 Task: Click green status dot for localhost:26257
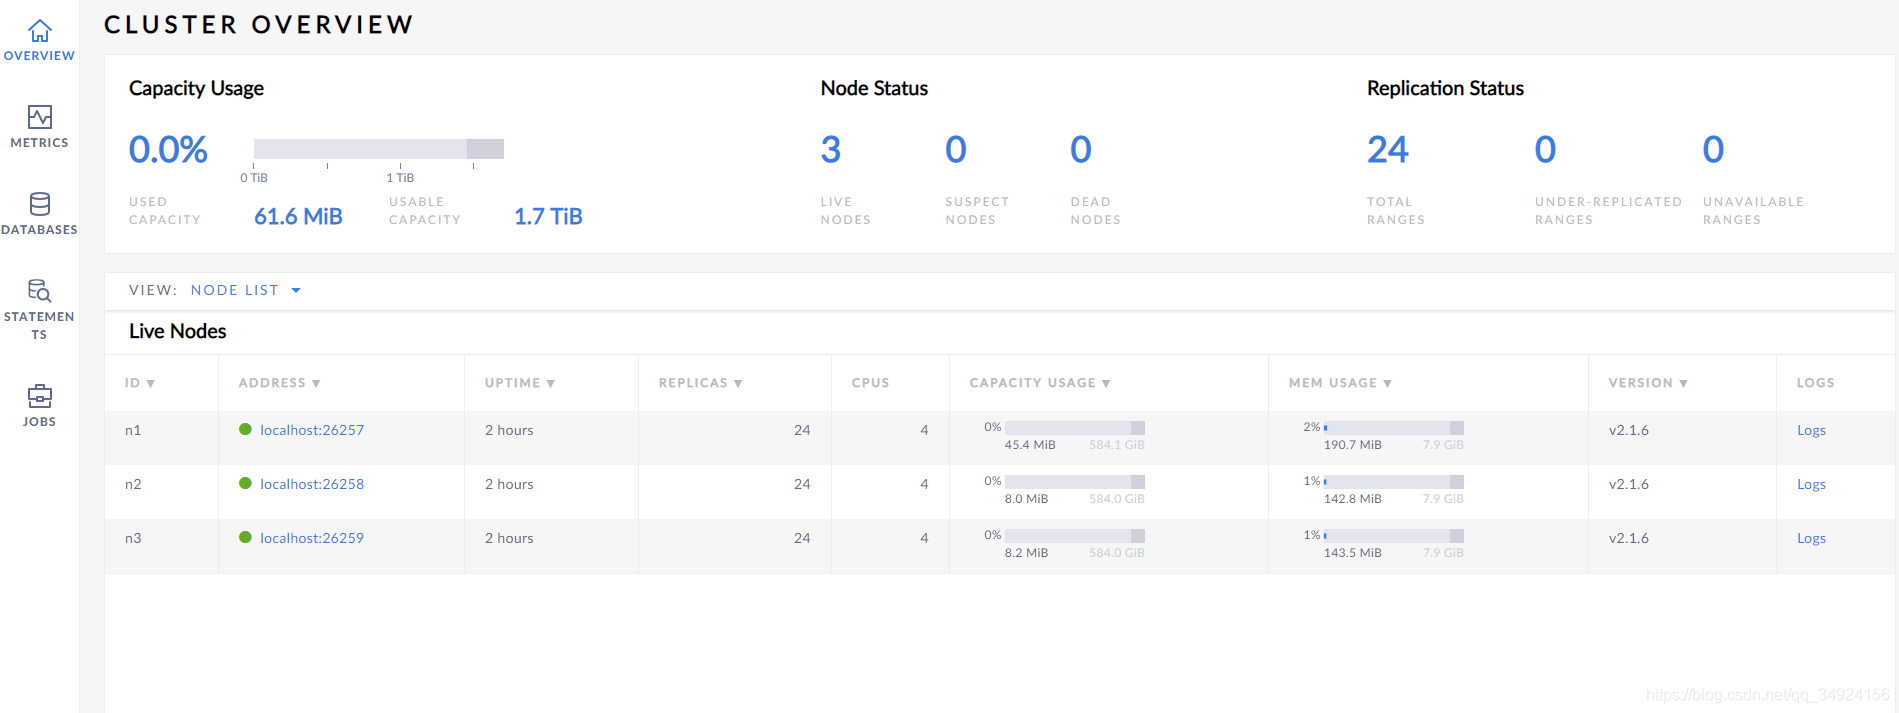click(245, 429)
